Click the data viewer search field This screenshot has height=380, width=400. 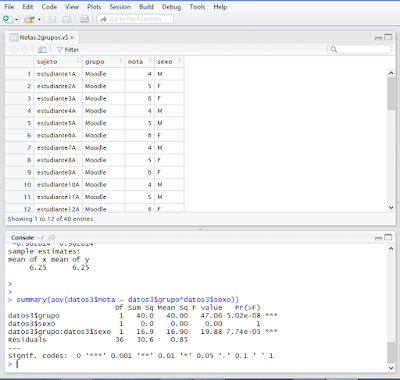(x=359, y=49)
